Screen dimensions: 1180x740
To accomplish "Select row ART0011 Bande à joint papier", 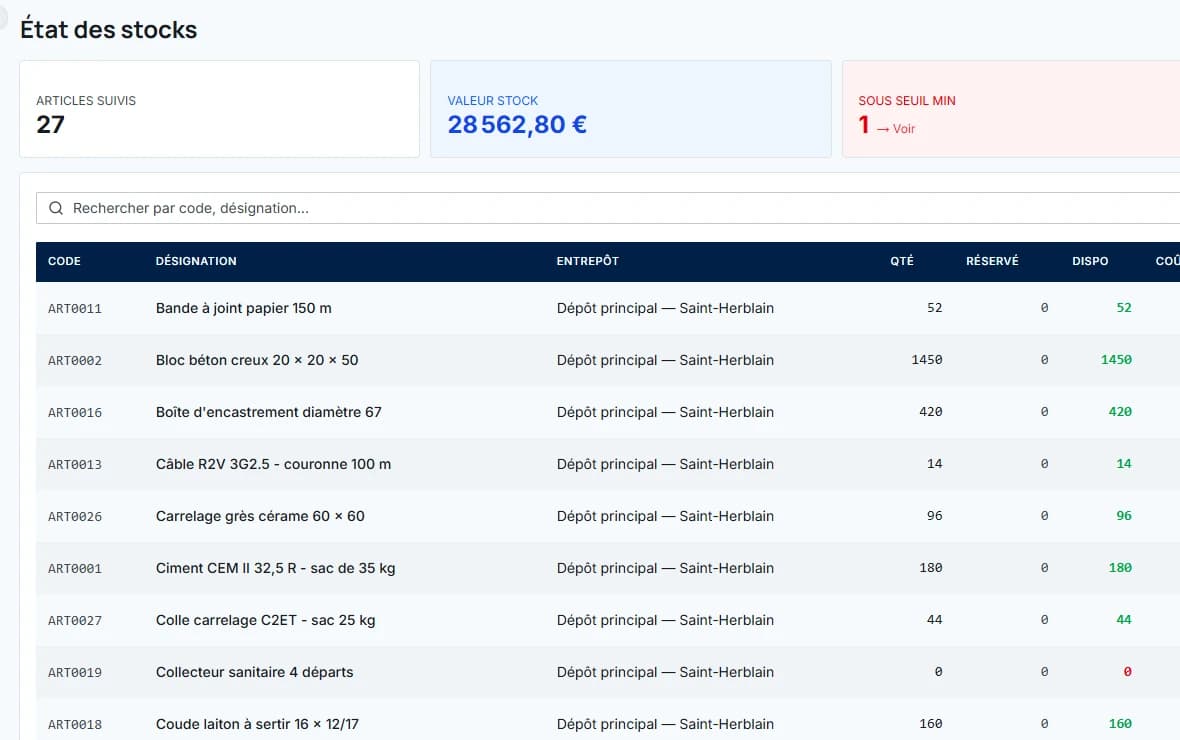I will (608, 308).
